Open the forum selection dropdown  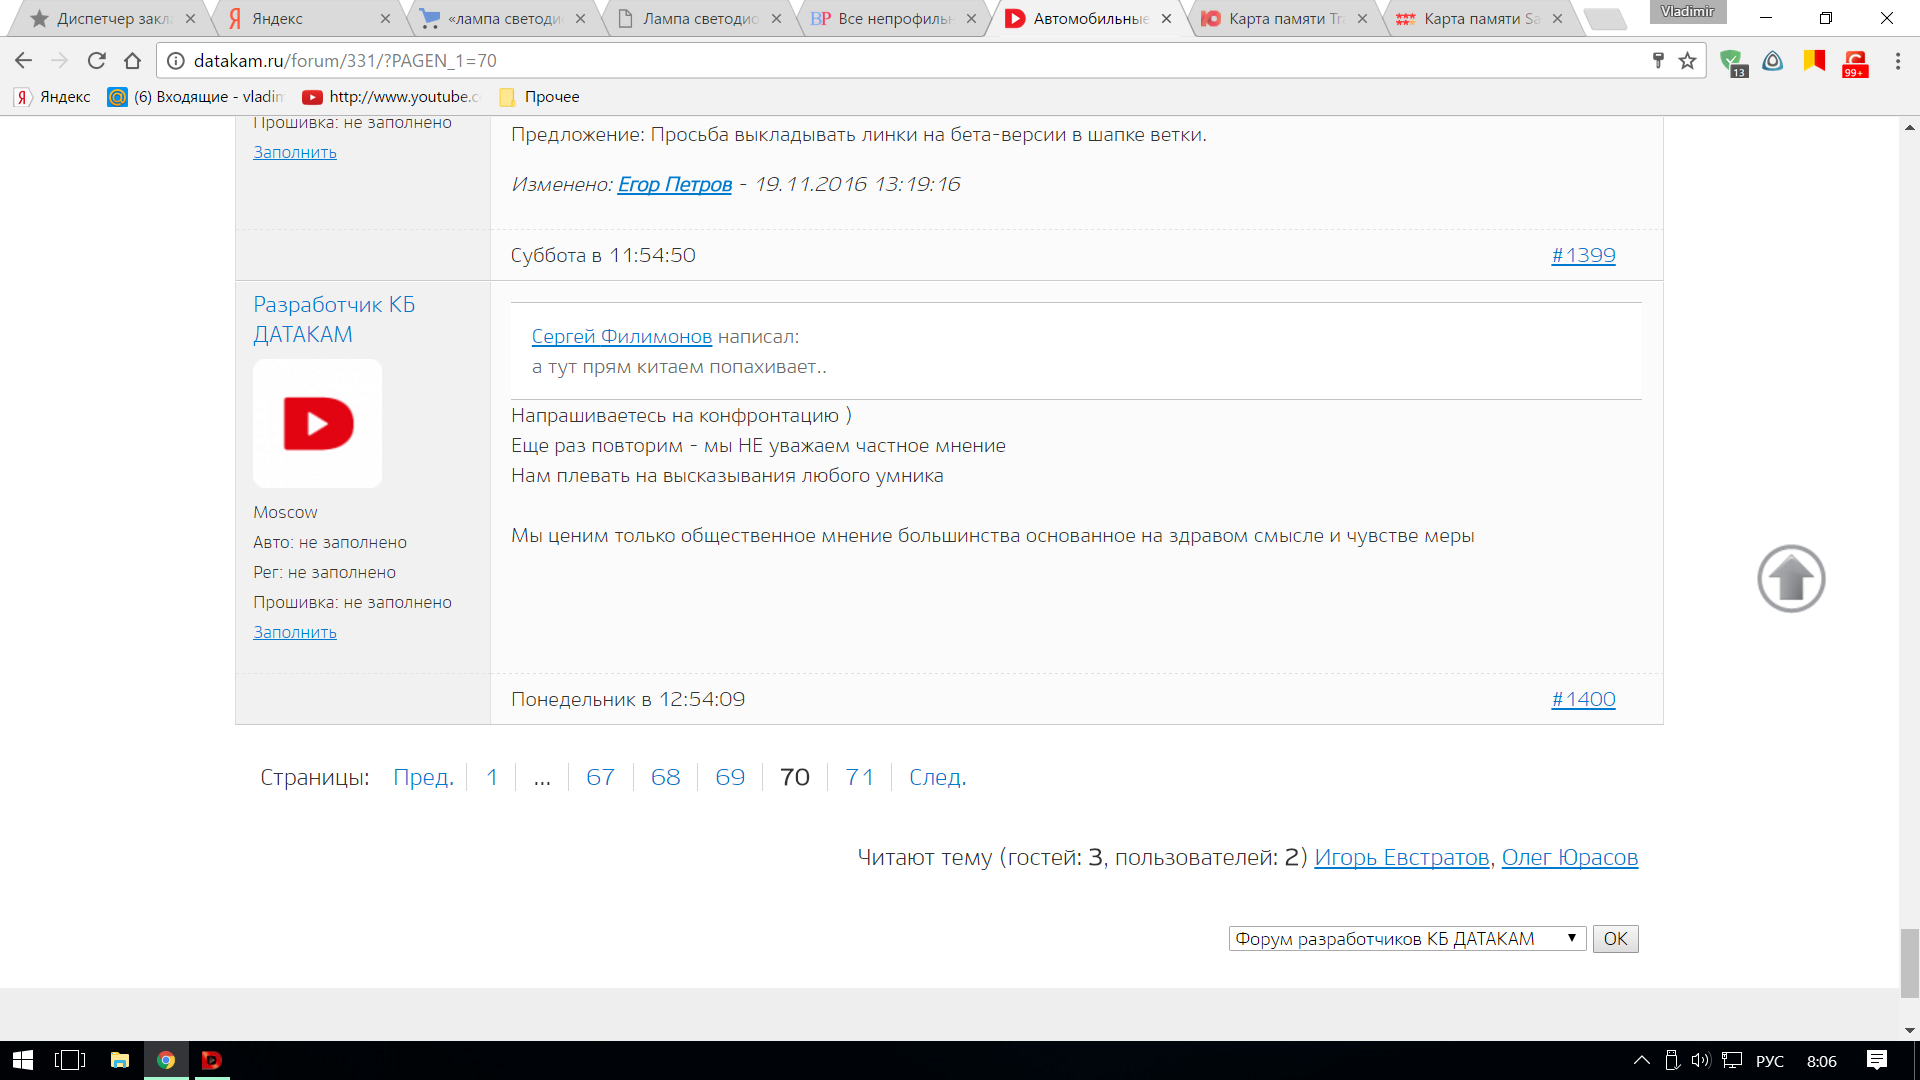[x=1406, y=939]
